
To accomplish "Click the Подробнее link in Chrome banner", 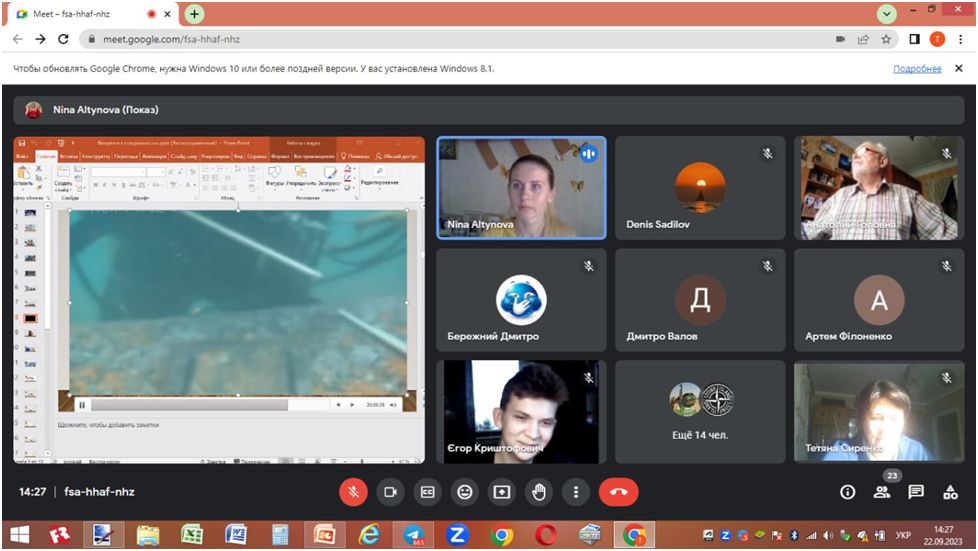I will click(x=917, y=69).
